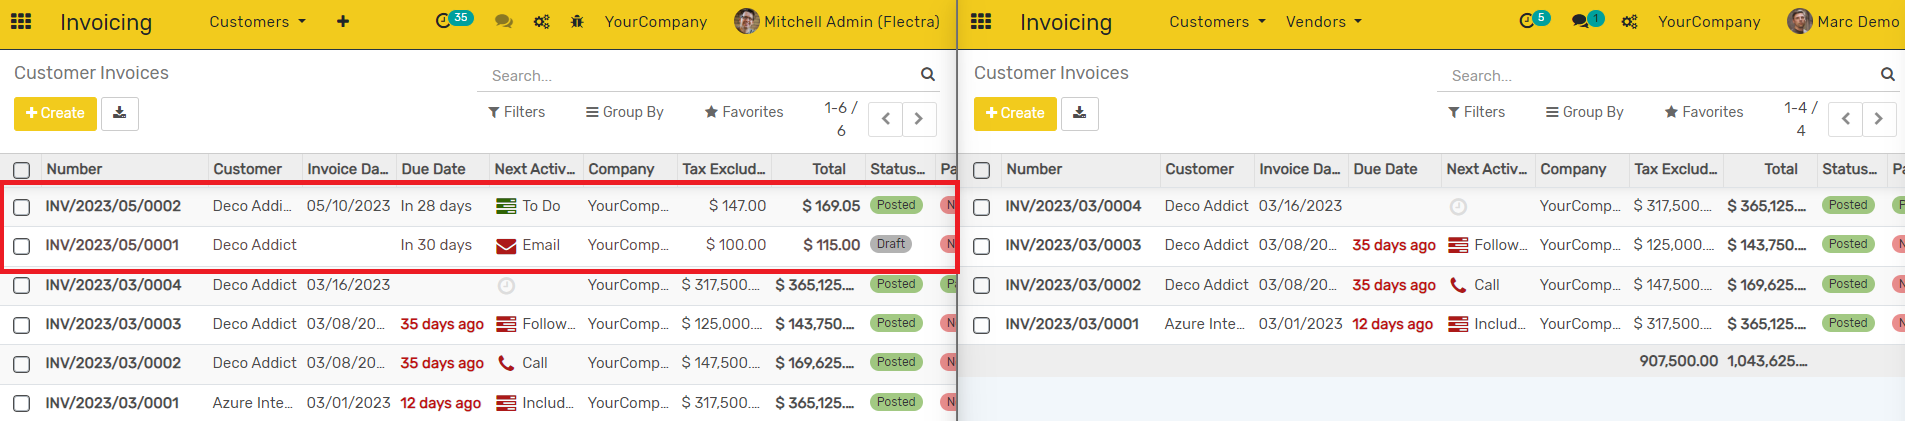Open Filters menu in left window
This screenshot has width=1905, height=421.
point(517,112)
